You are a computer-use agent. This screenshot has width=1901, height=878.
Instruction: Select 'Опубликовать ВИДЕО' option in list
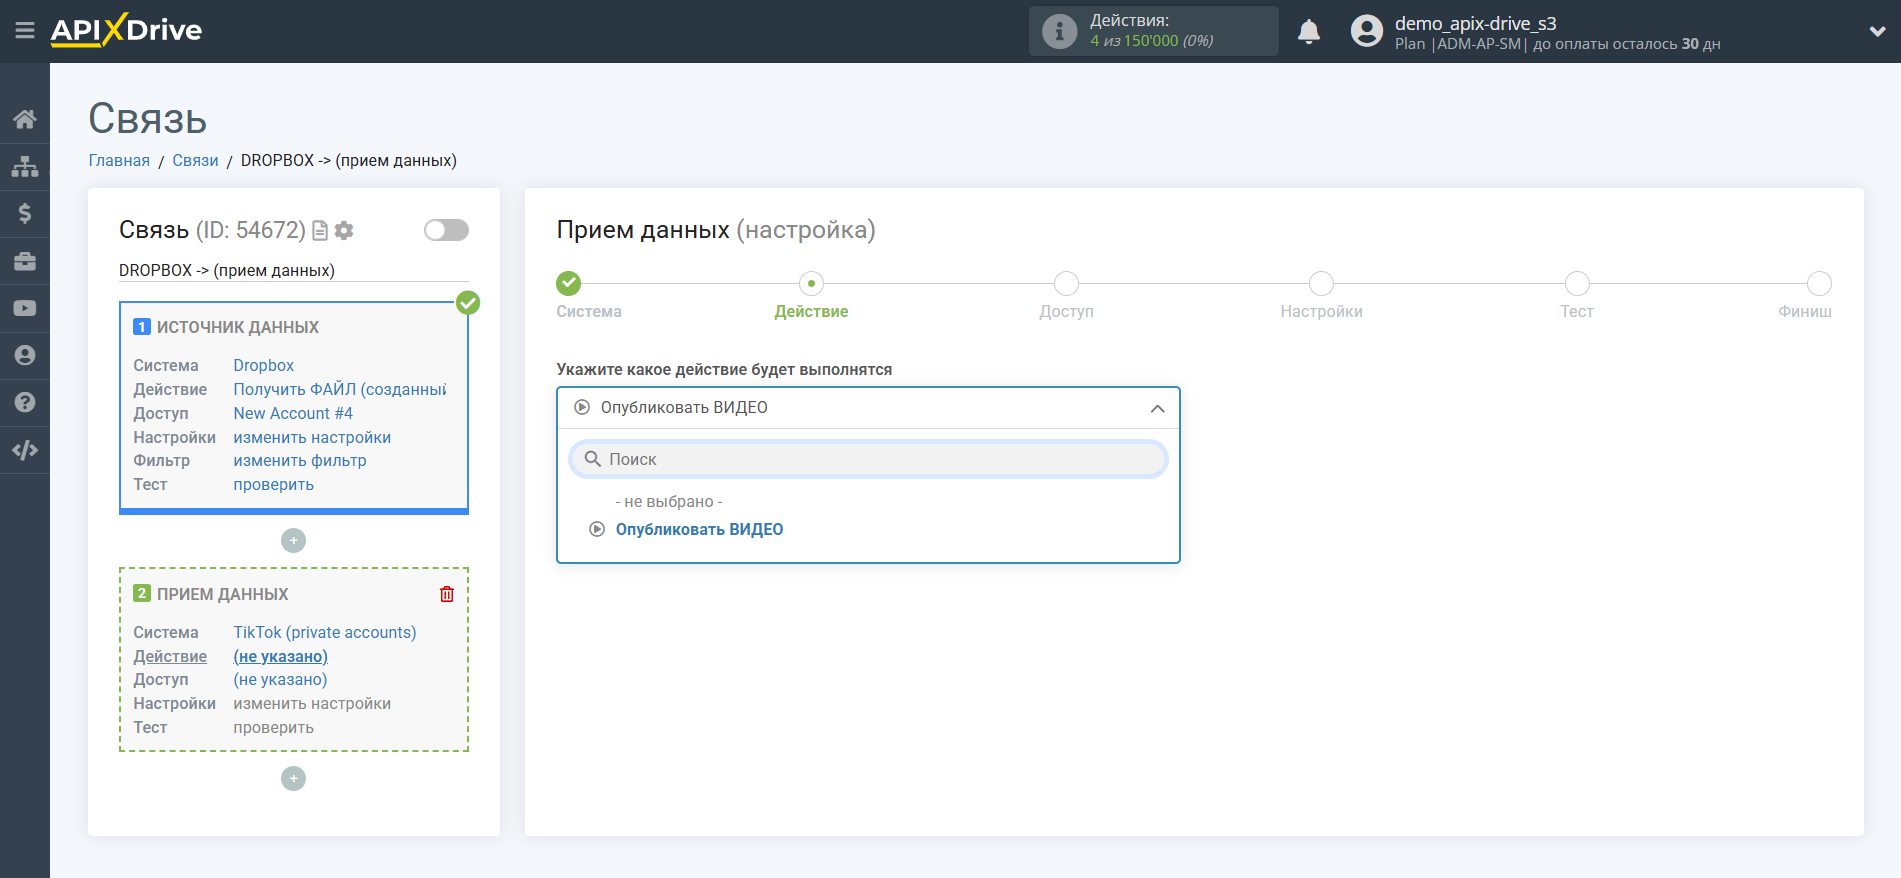pyautogui.click(x=699, y=529)
